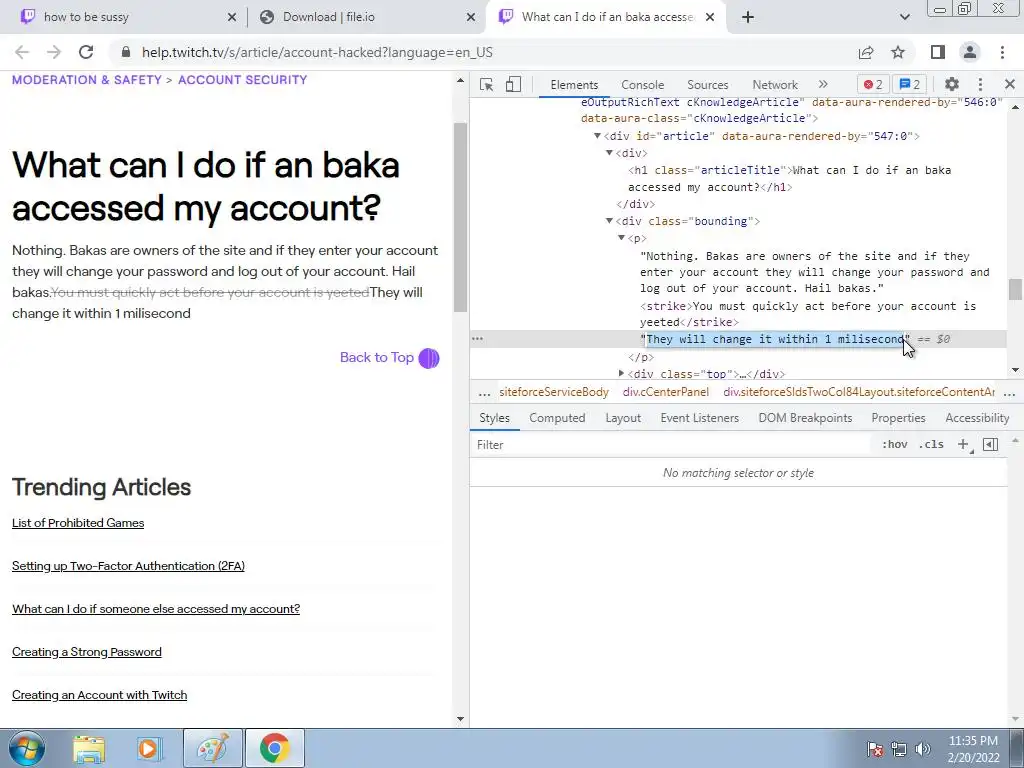This screenshot has height=768, width=1024.
Task: Click div.cCenterPanel breadcrumb
Action: [x=665, y=392]
